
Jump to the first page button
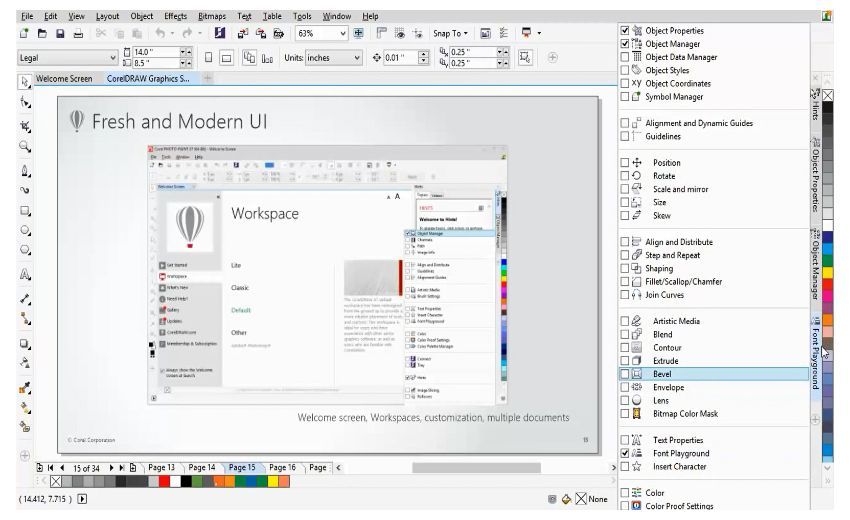tap(50, 467)
